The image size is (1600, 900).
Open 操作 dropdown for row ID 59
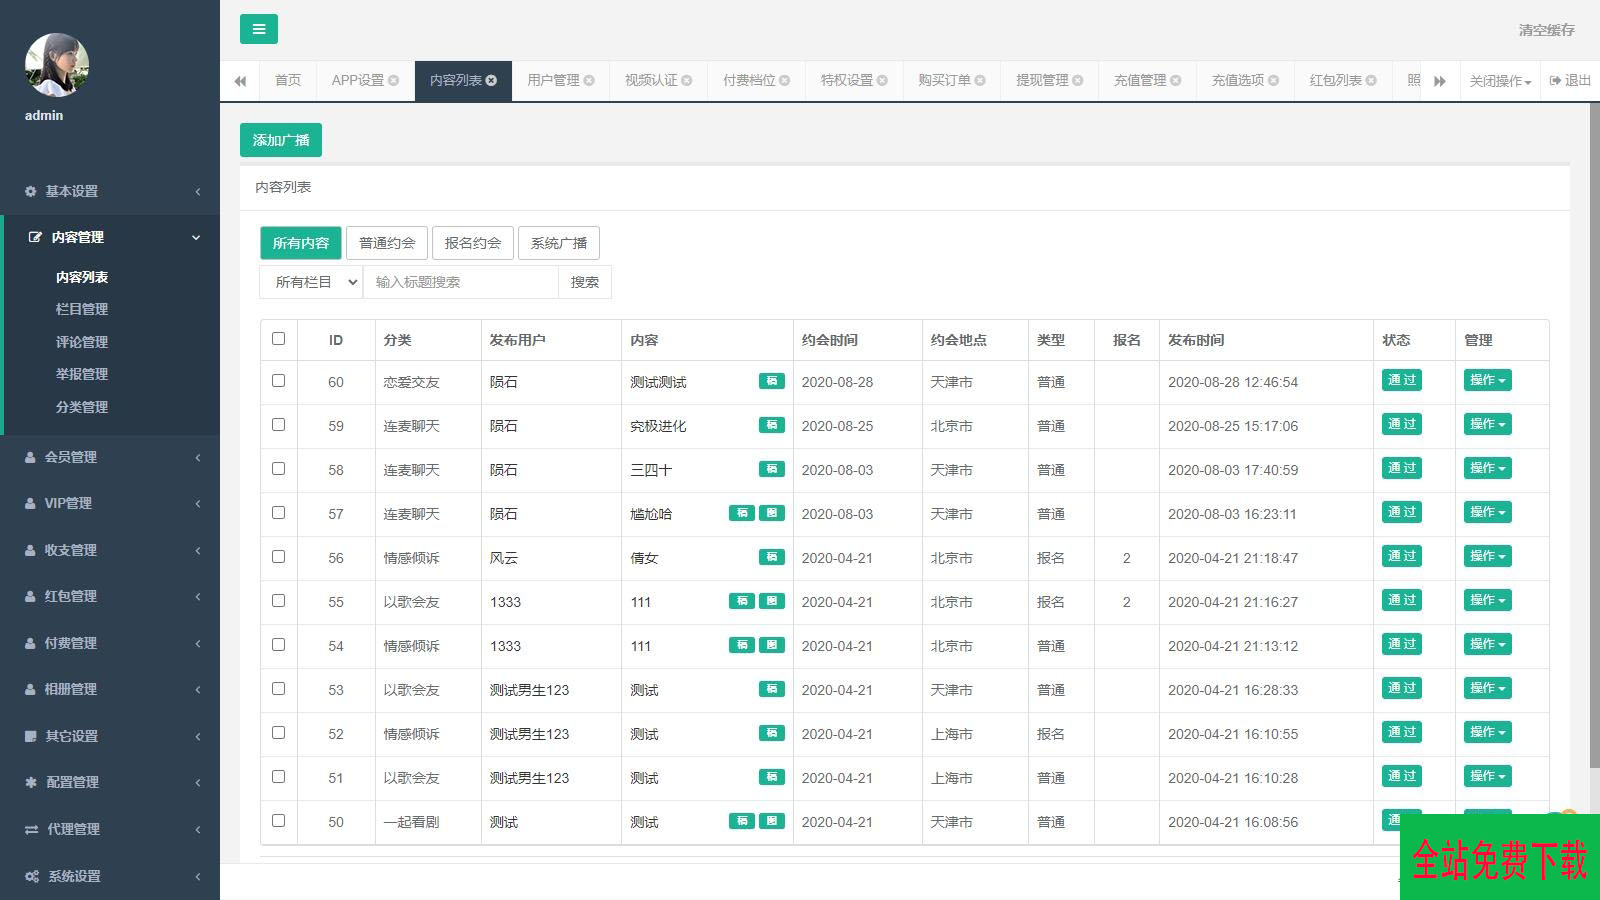click(x=1487, y=425)
